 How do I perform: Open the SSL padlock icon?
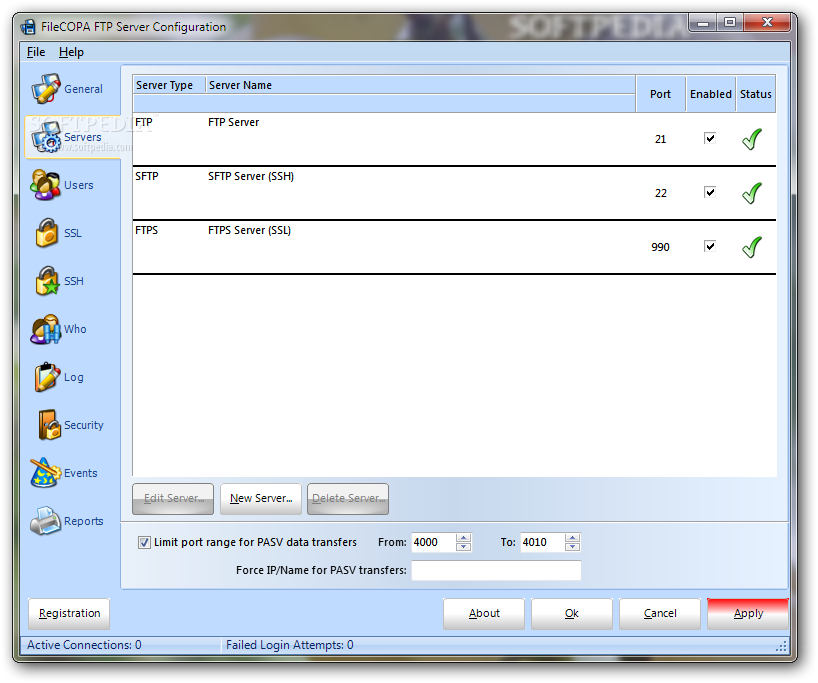[x=46, y=233]
